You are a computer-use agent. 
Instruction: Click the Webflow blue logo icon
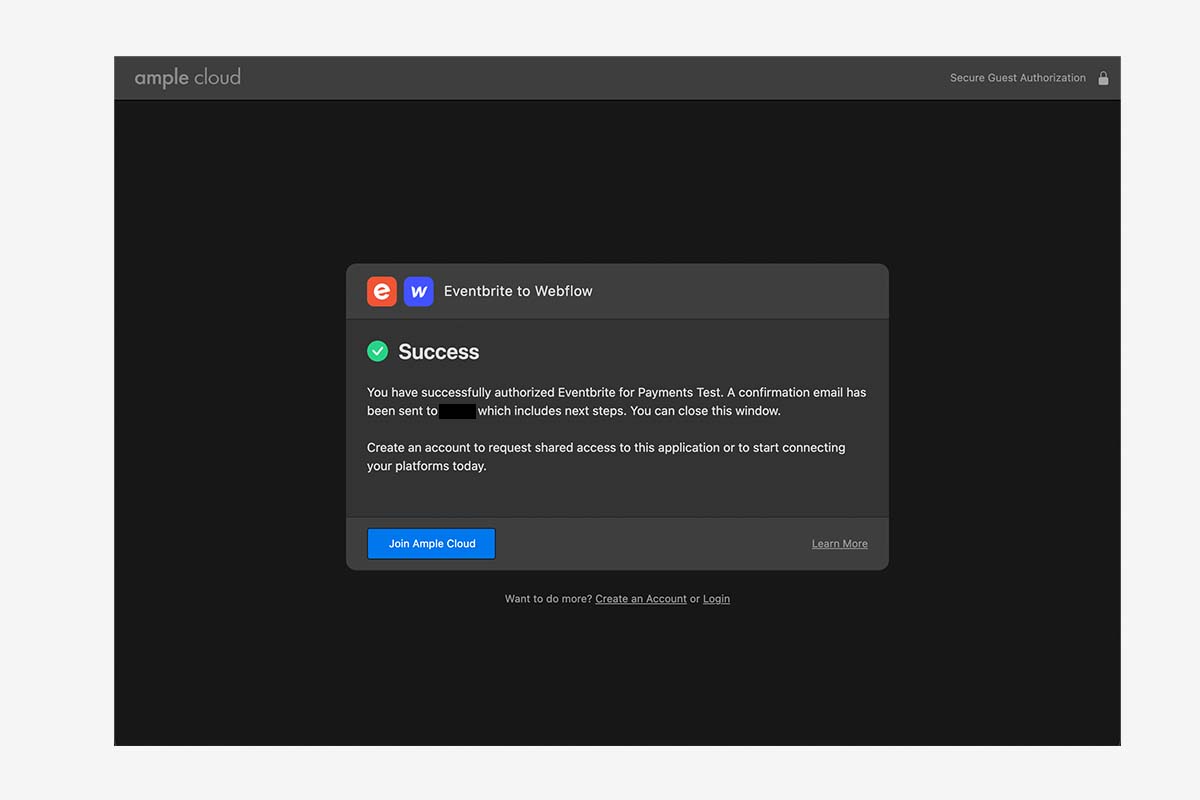(419, 291)
